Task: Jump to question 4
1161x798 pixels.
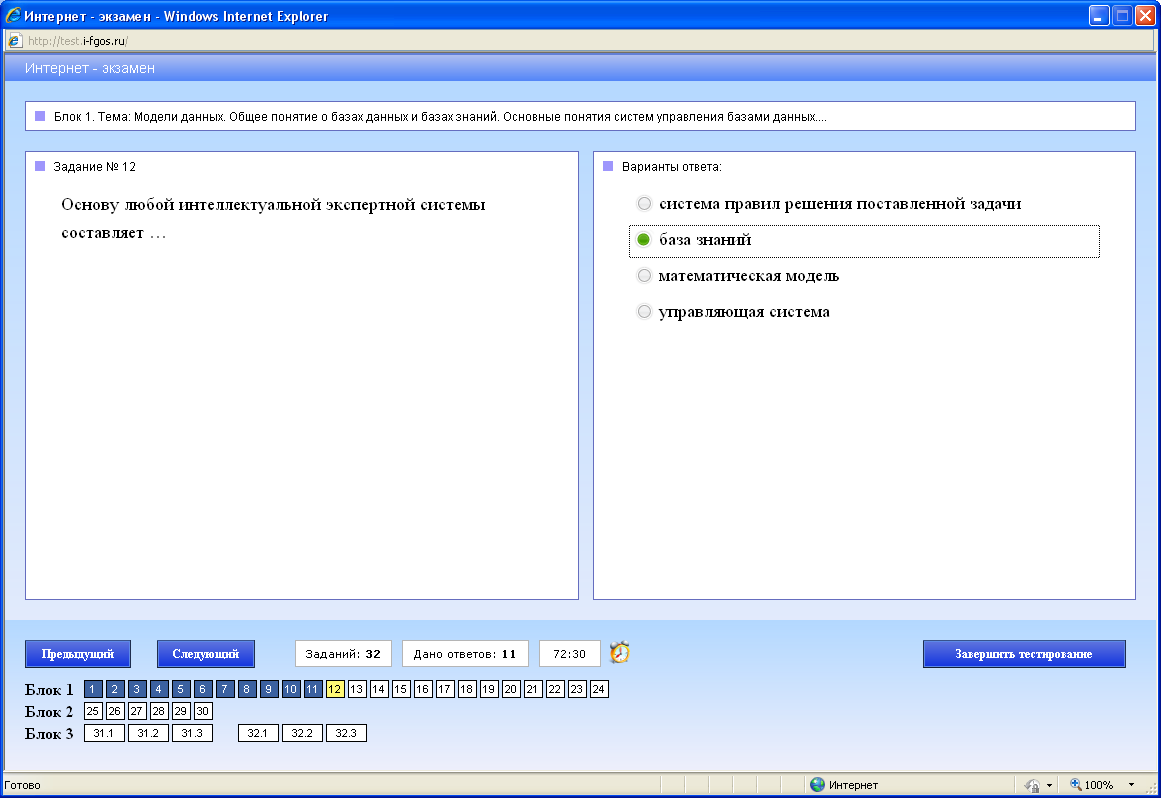Action: click(158, 689)
